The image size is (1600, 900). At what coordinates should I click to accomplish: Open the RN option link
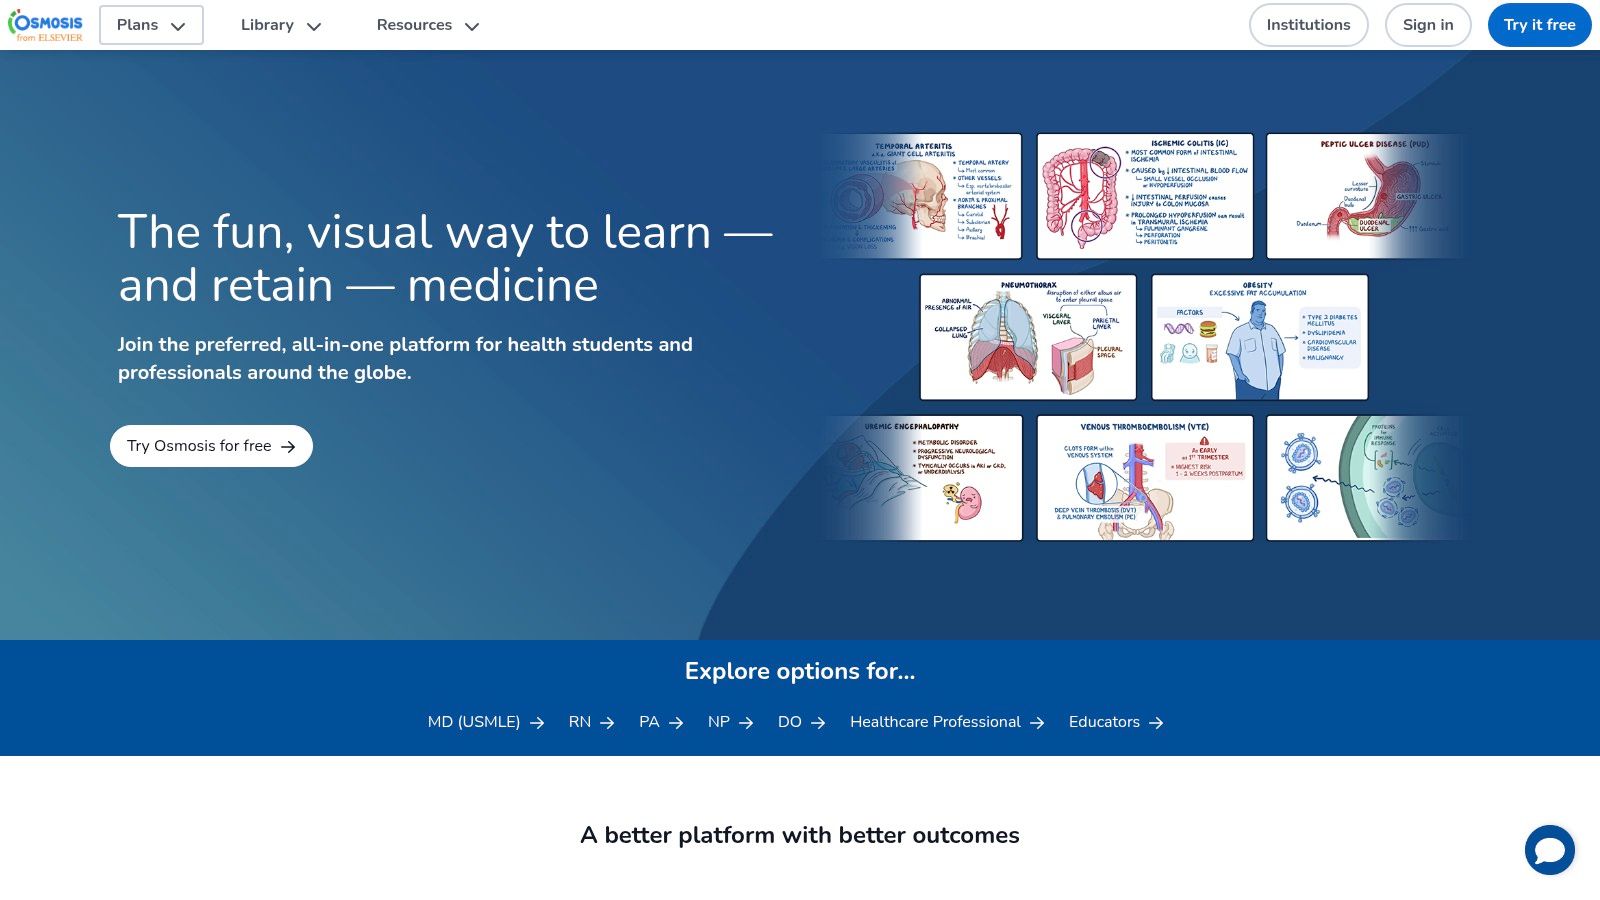point(592,722)
